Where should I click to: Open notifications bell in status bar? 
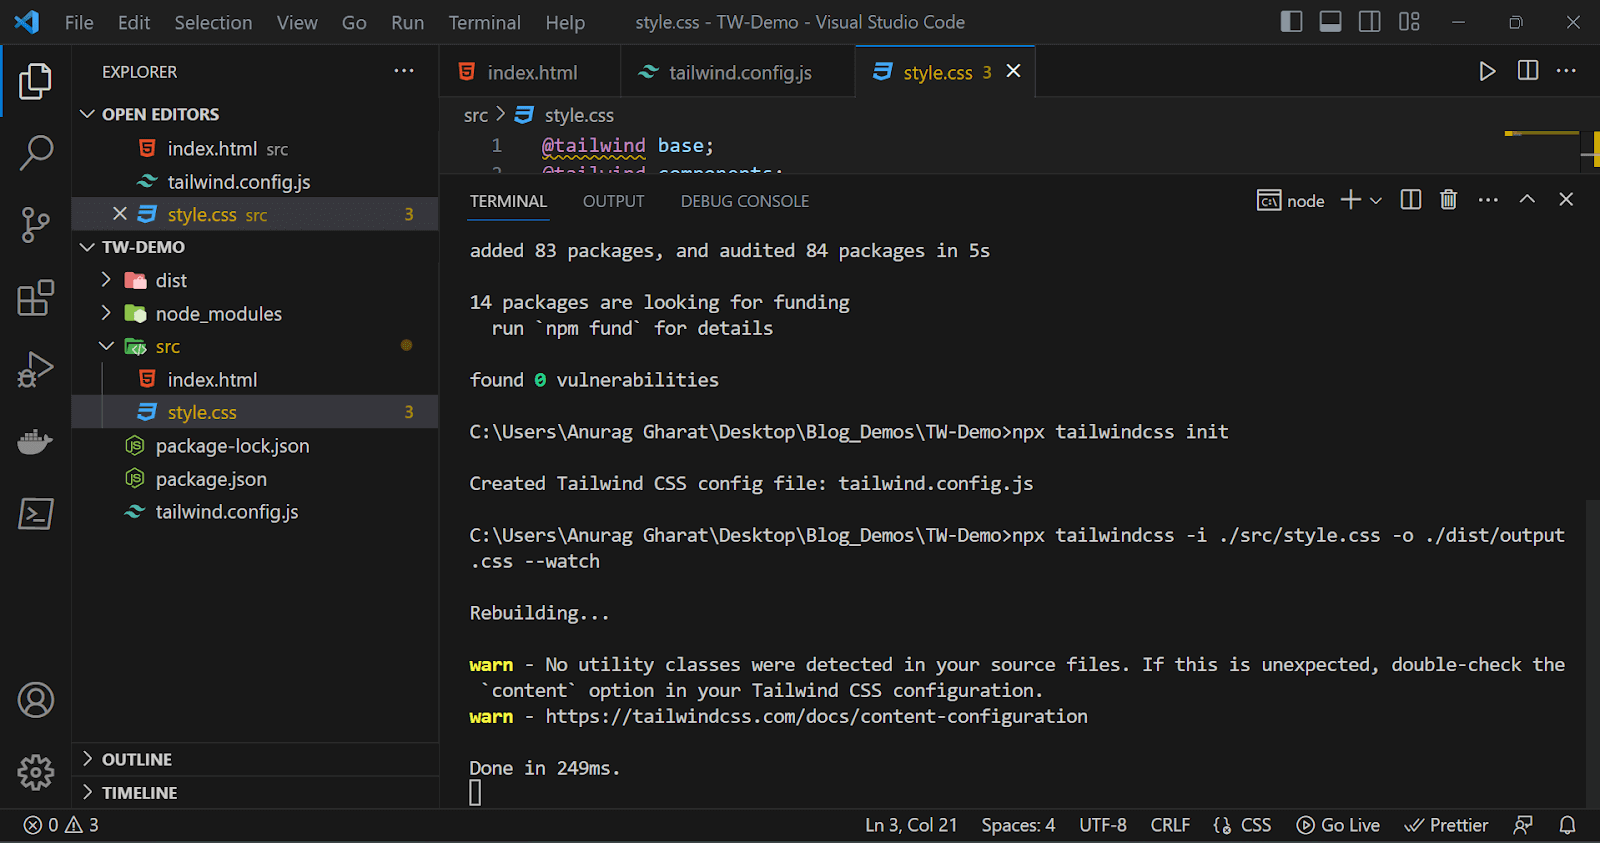click(1568, 825)
